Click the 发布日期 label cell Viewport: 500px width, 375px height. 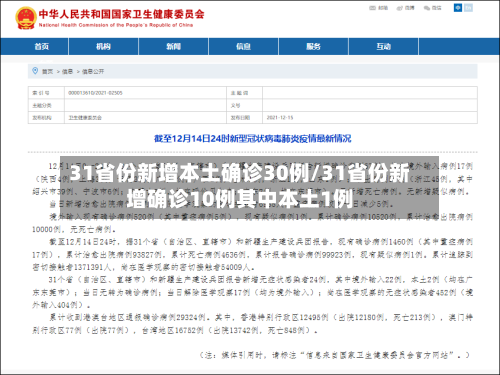244,117
